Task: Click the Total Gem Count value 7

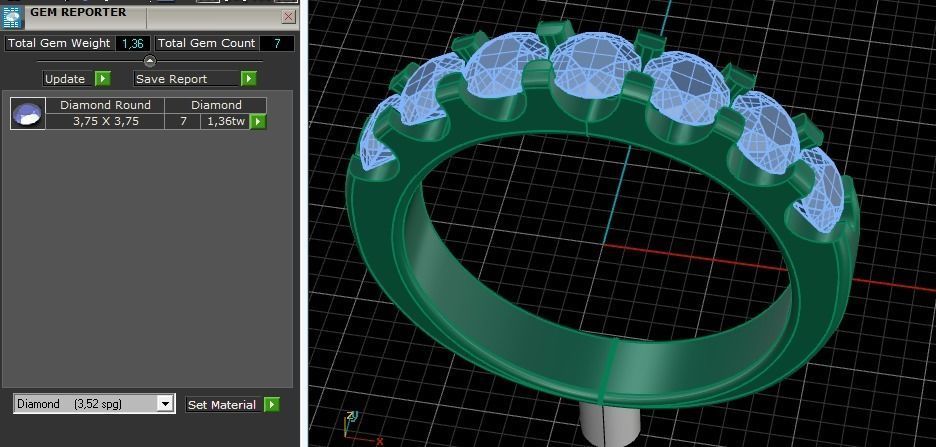Action: pos(277,43)
